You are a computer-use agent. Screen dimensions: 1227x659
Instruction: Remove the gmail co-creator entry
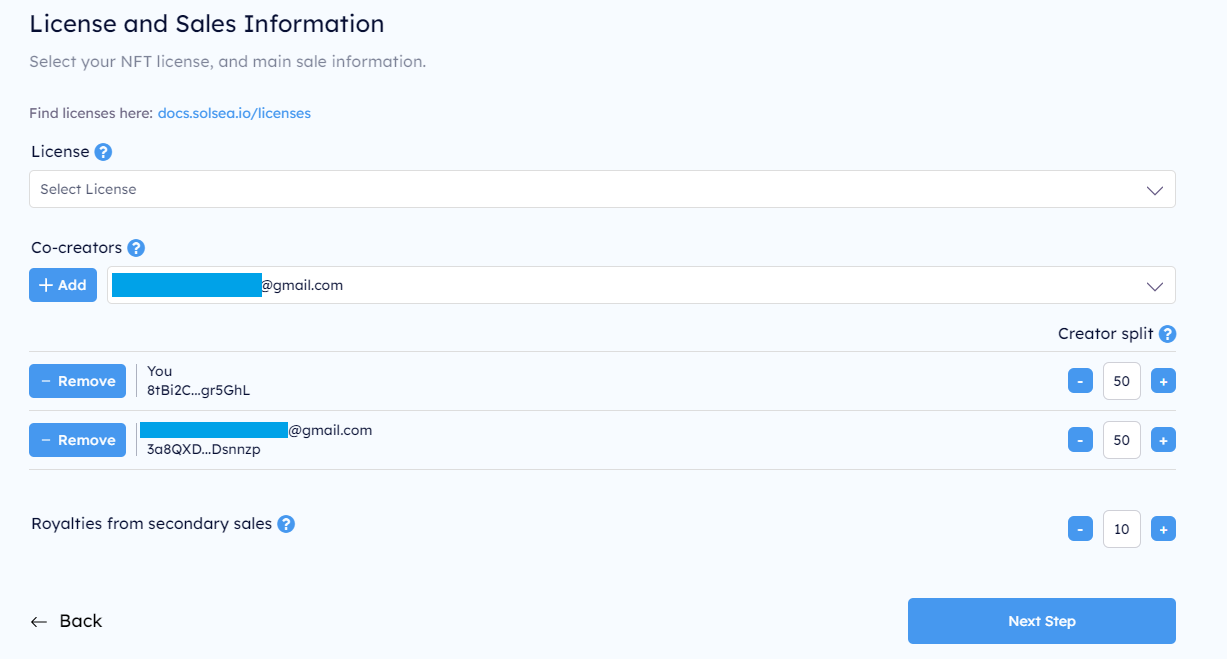pyautogui.click(x=77, y=440)
